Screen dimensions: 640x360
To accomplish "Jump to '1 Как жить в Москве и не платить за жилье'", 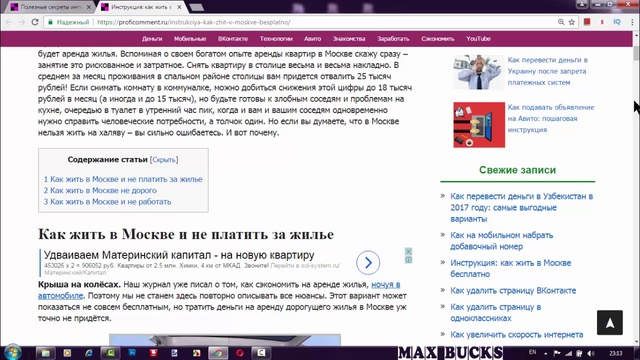I will pos(123,179).
